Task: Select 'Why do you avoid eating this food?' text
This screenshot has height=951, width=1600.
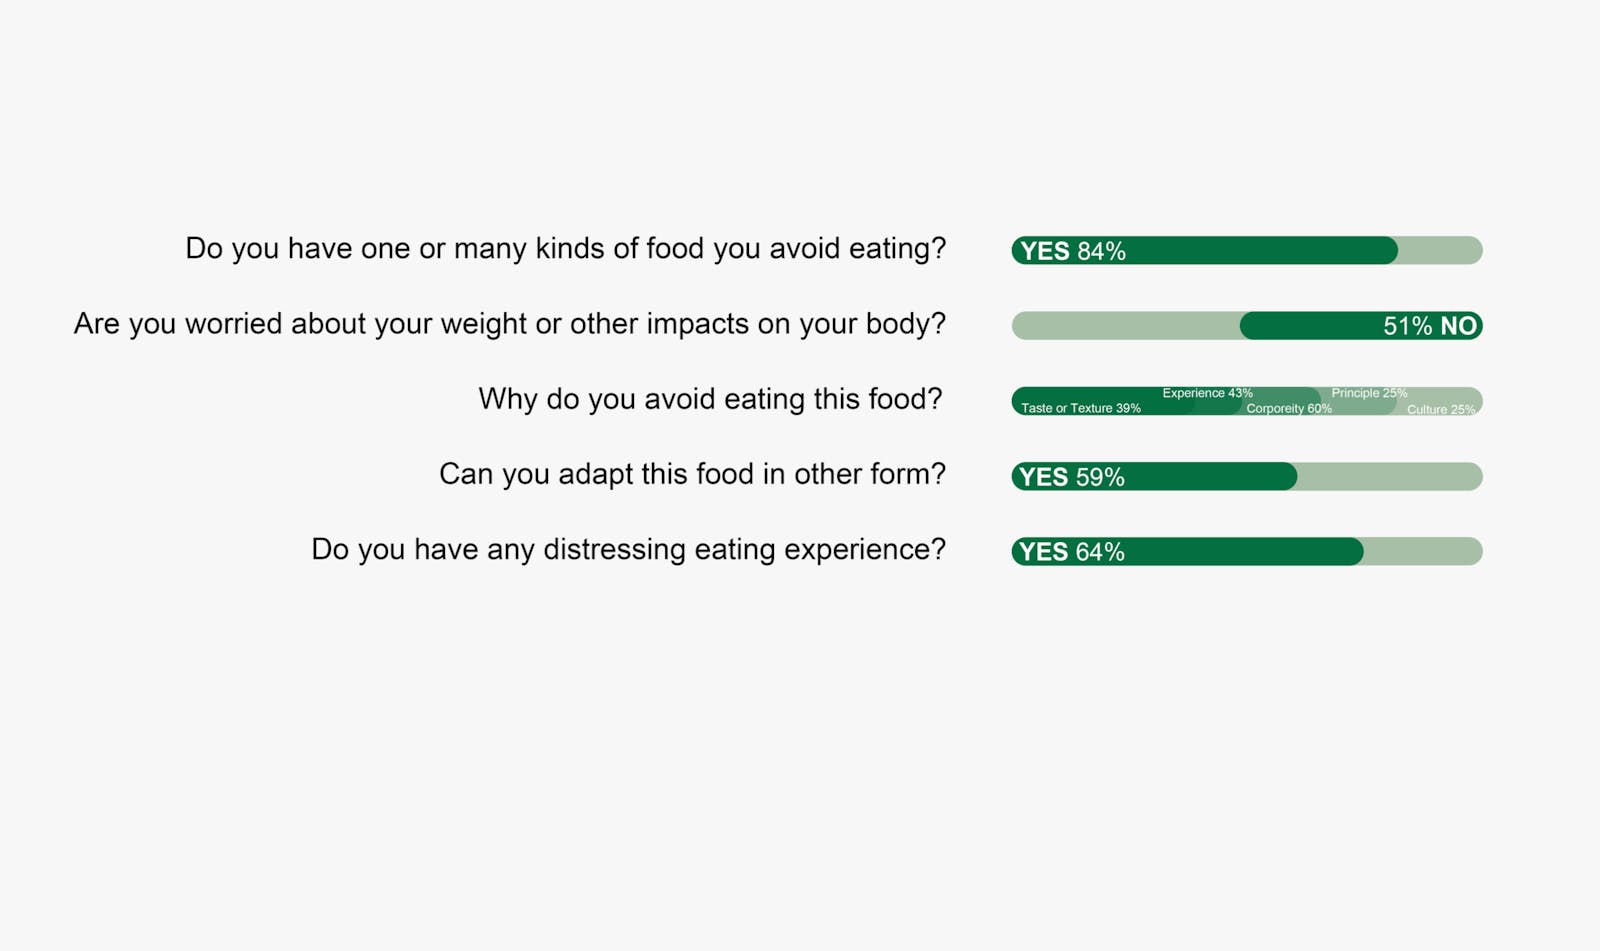Action: (x=710, y=399)
